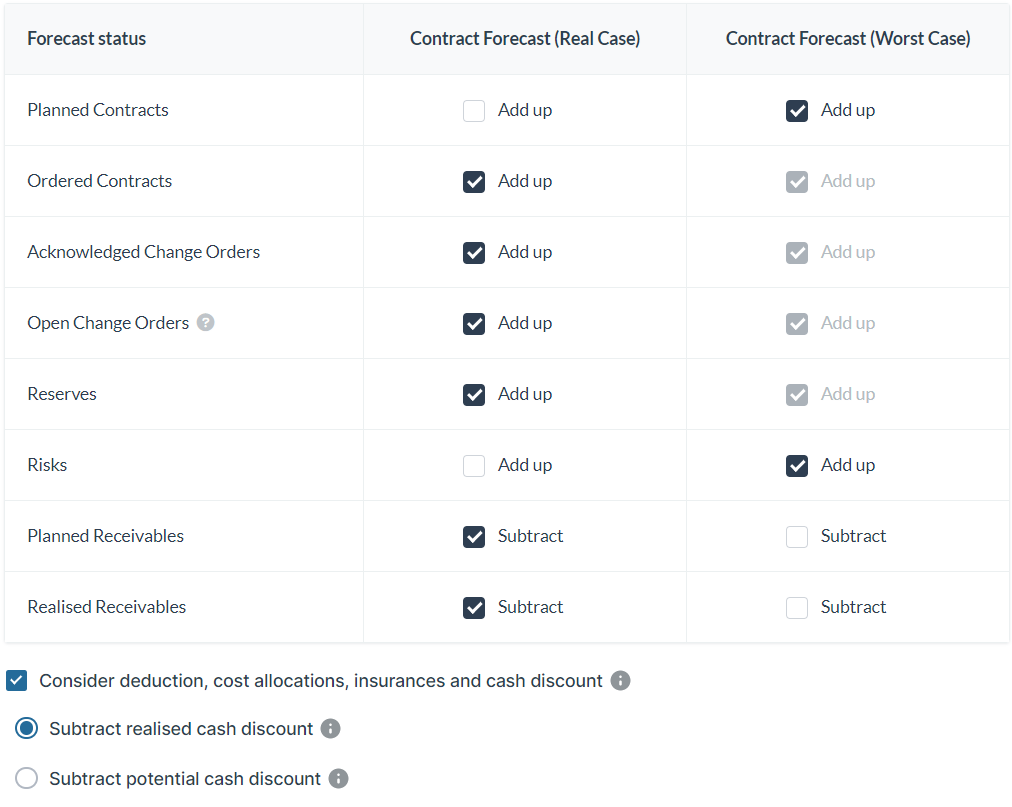Check Planned Receivables Subtract in Worst Case
Image resolution: width=1012 pixels, height=807 pixels.
(796, 536)
